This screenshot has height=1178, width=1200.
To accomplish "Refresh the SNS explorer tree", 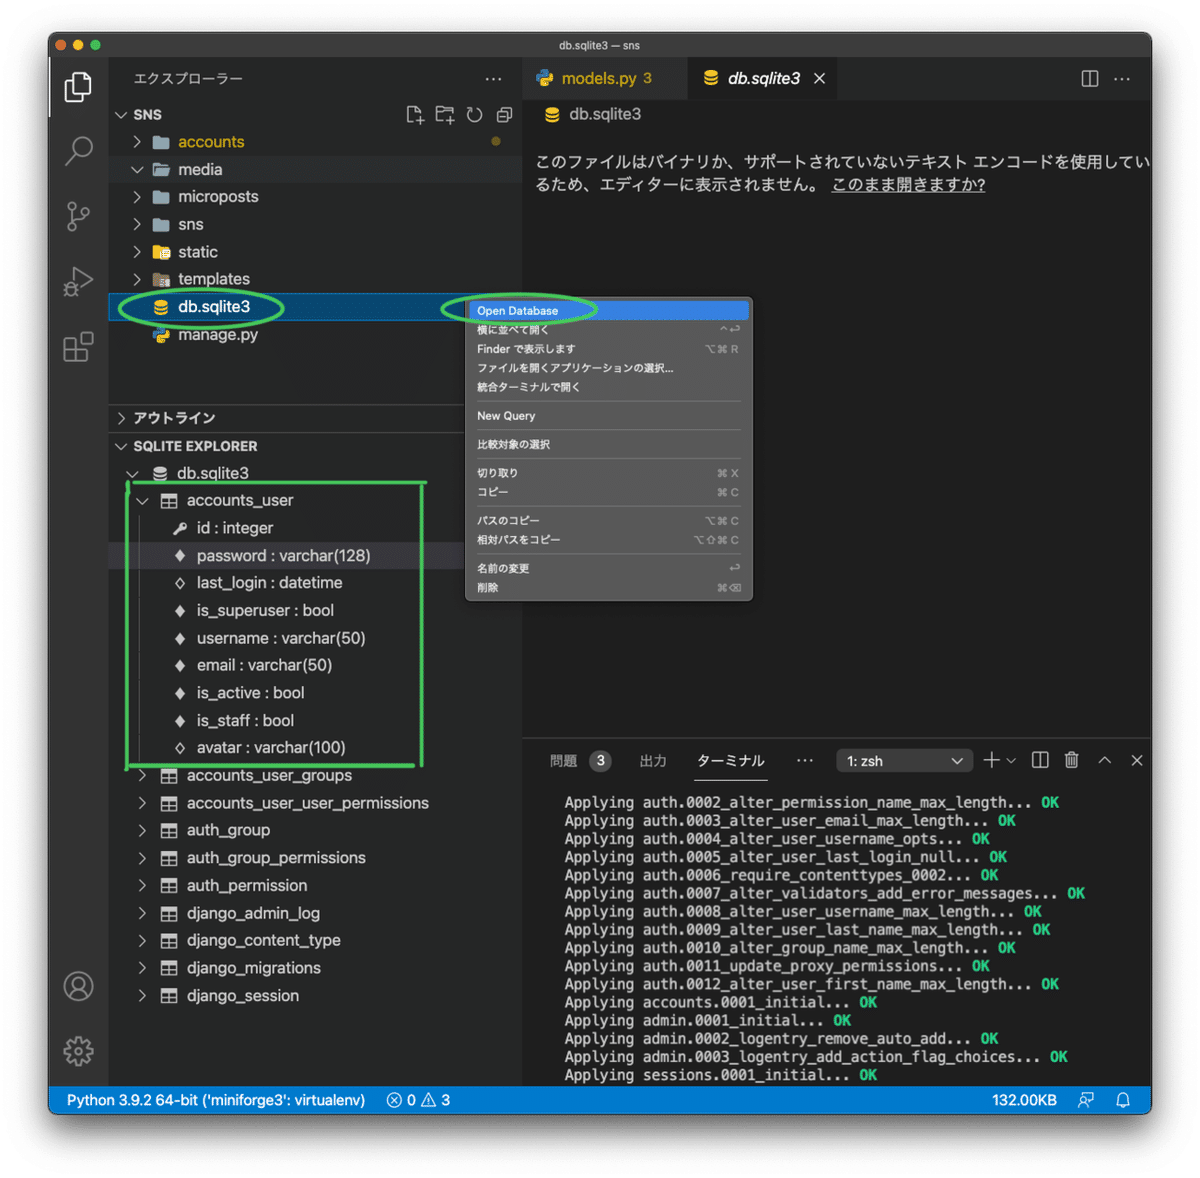I will 475,115.
